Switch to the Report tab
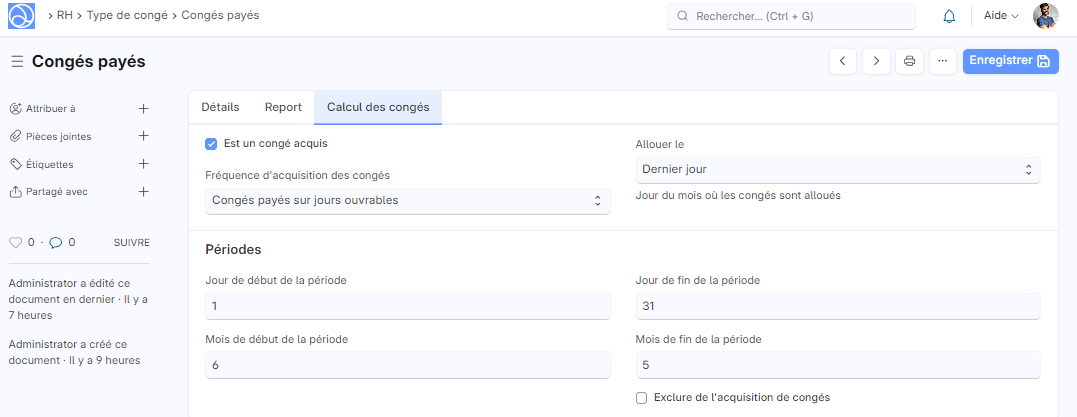The width and height of the screenshot is (1077, 417). point(283,107)
